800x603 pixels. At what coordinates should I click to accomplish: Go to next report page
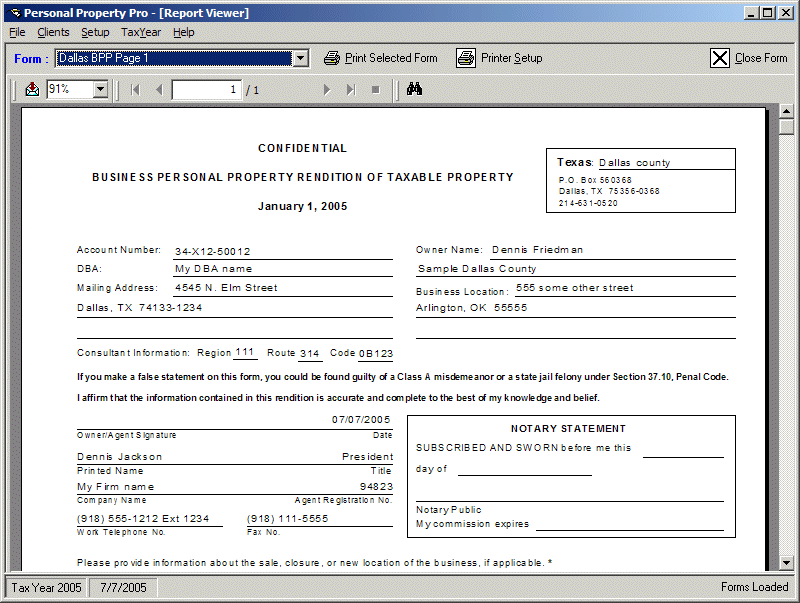[327, 90]
